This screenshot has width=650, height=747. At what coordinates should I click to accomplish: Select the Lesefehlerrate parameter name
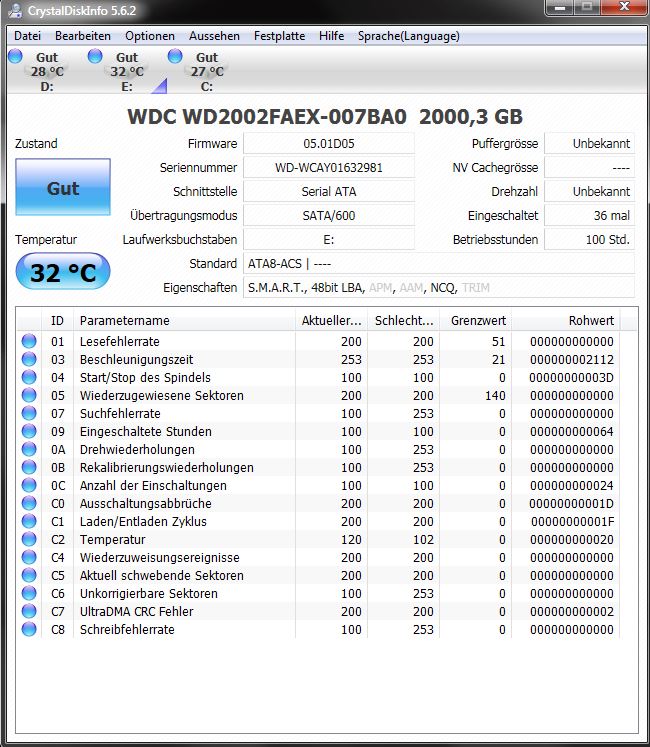(120, 342)
